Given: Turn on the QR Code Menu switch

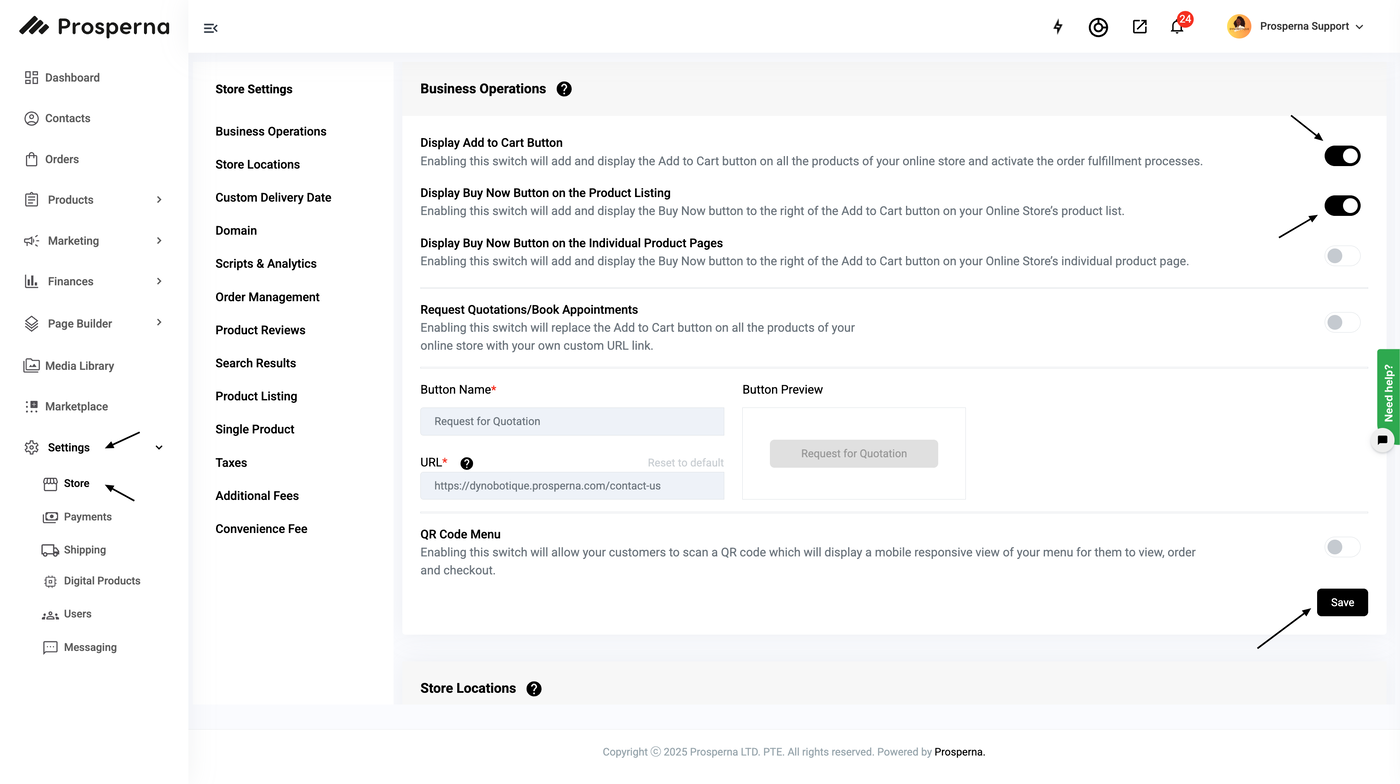Looking at the screenshot, I should coord(1342,547).
